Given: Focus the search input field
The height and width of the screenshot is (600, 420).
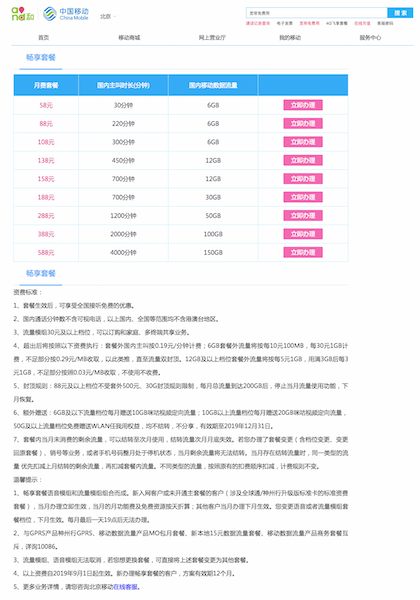Looking at the screenshot, I should point(316,13).
